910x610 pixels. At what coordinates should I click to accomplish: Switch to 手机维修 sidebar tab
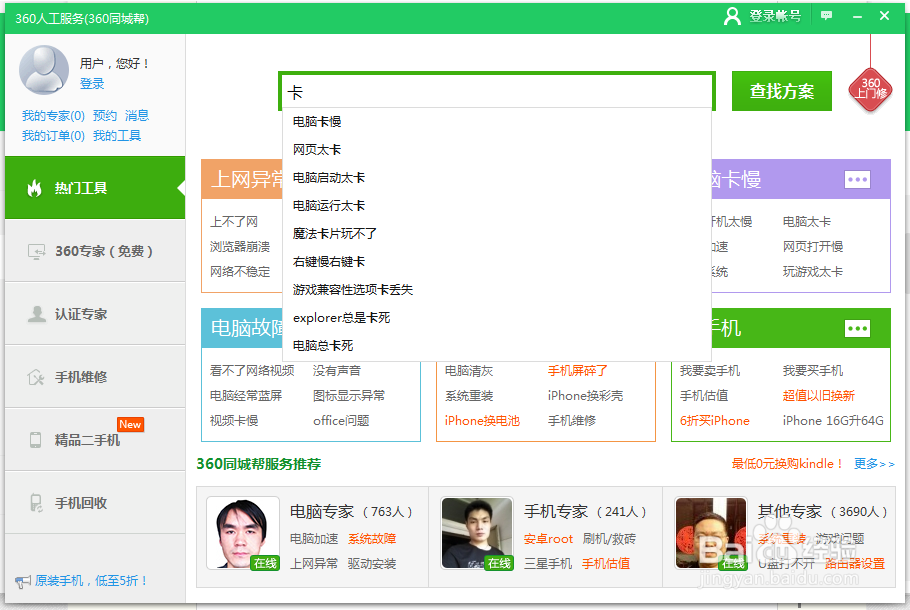pyautogui.click(x=95, y=377)
